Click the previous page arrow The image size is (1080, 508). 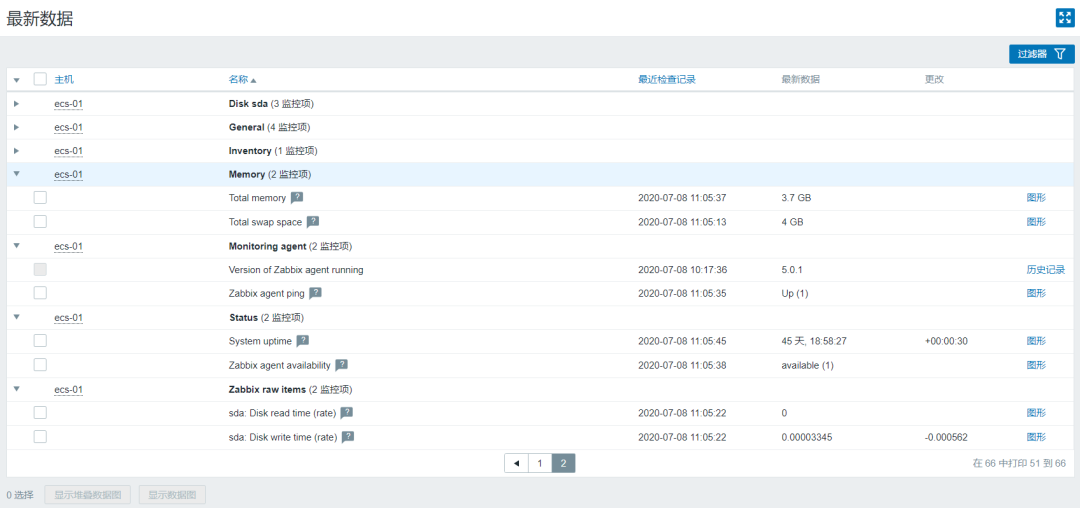[516, 464]
